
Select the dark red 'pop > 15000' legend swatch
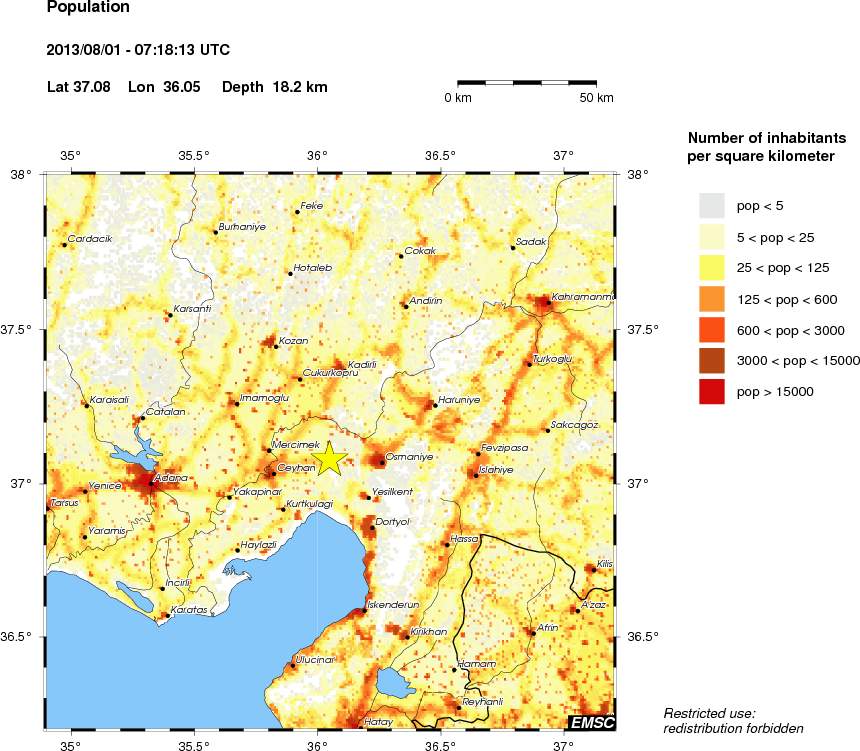(711, 392)
